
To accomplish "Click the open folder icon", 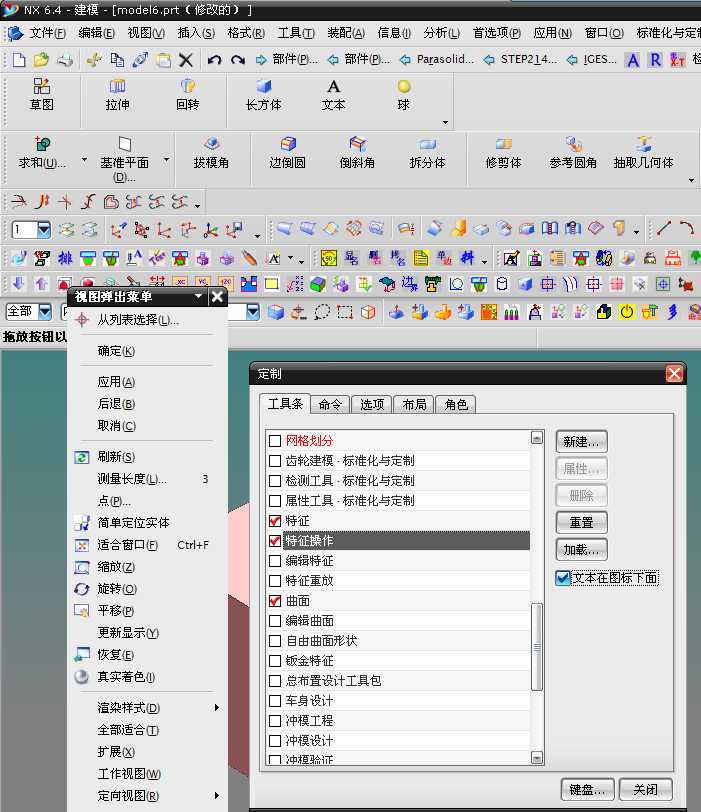I will pos(41,60).
